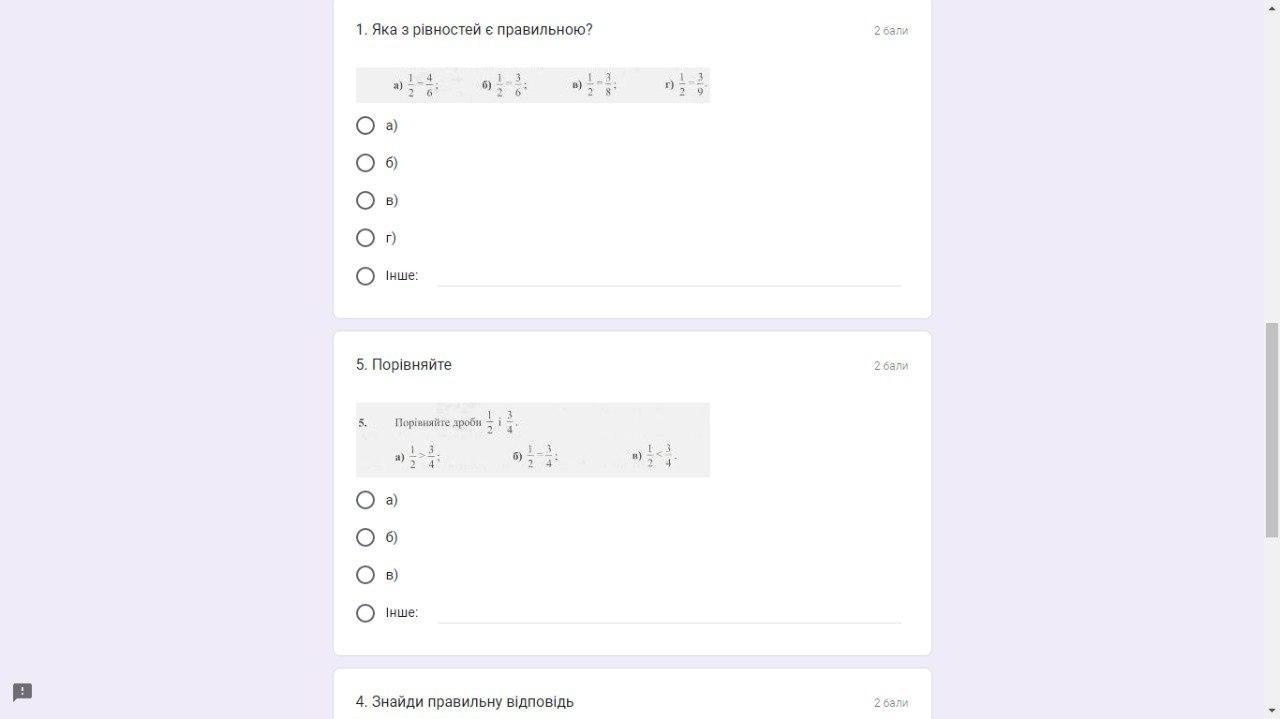Viewport: 1280px width, 719px height.
Task: Select the Інше radio in question 5
Action: point(365,613)
